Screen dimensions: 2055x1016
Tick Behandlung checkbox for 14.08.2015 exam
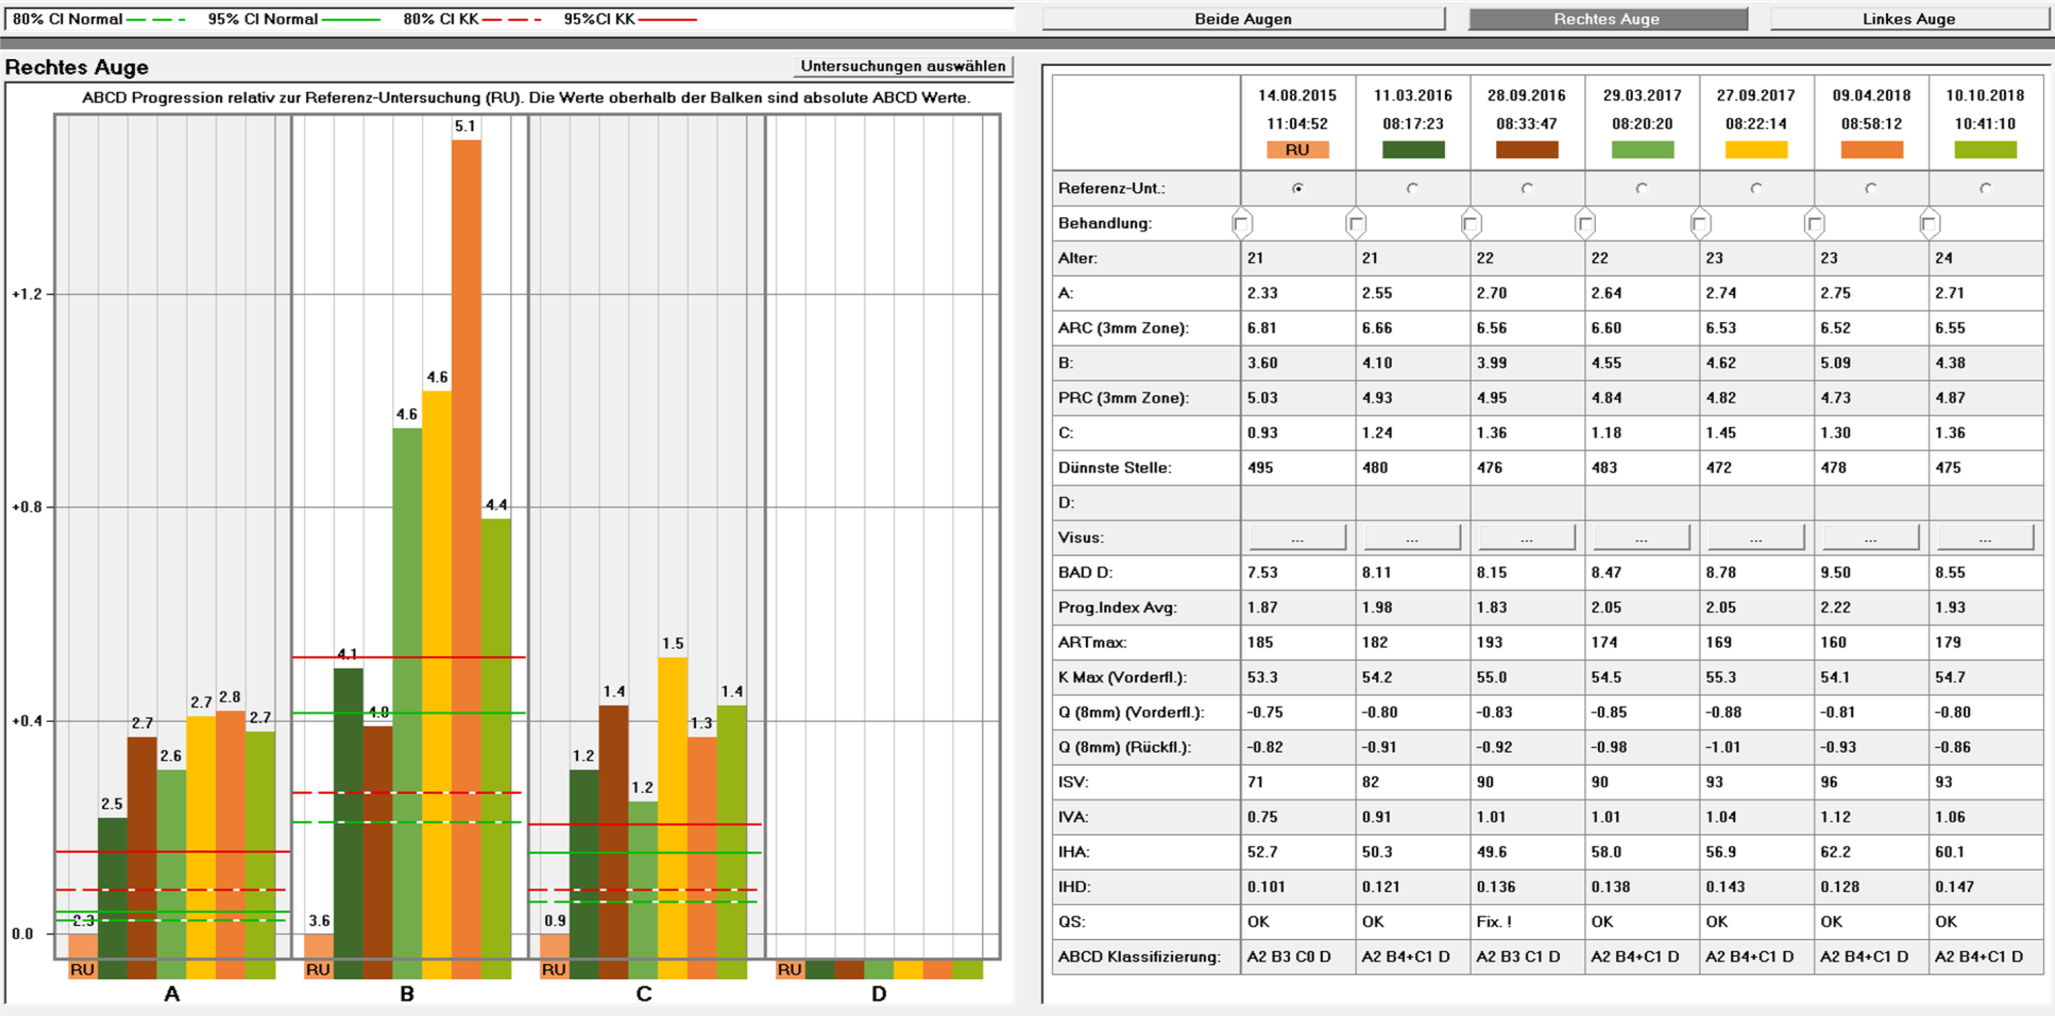click(x=1241, y=223)
